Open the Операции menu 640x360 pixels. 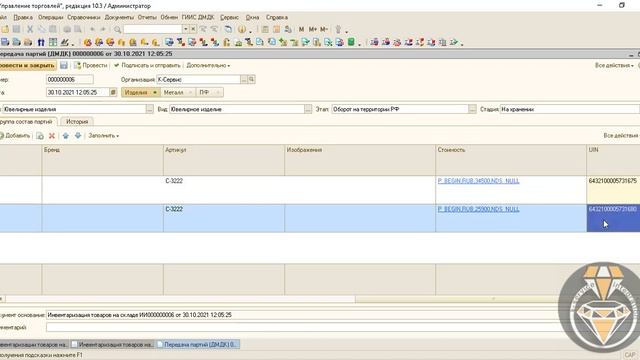(x=51, y=18)
